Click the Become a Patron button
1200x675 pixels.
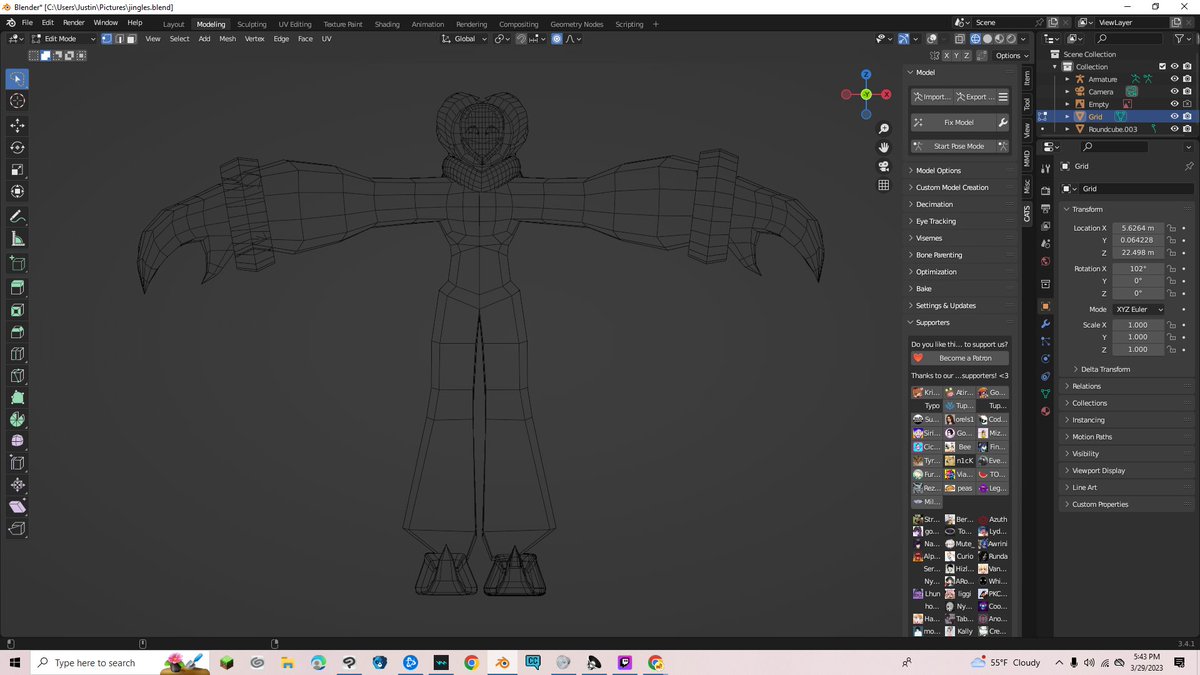coord(959,358)
